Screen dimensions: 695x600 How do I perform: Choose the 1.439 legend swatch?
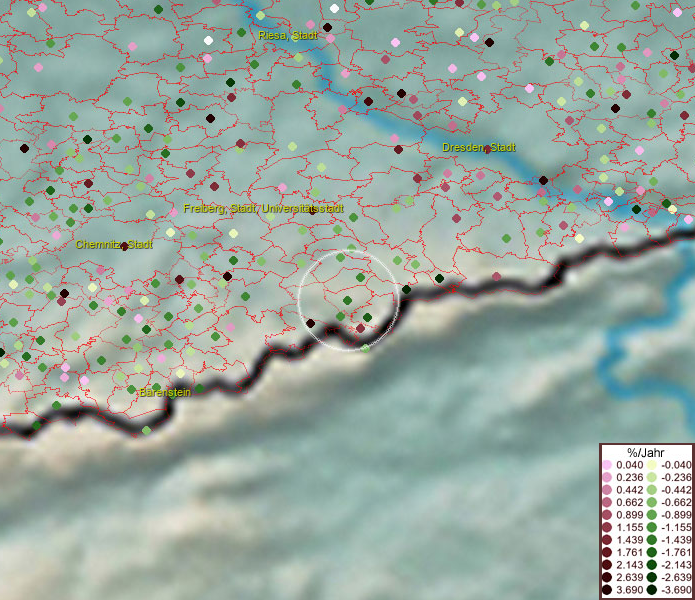(x=607, y=541)
